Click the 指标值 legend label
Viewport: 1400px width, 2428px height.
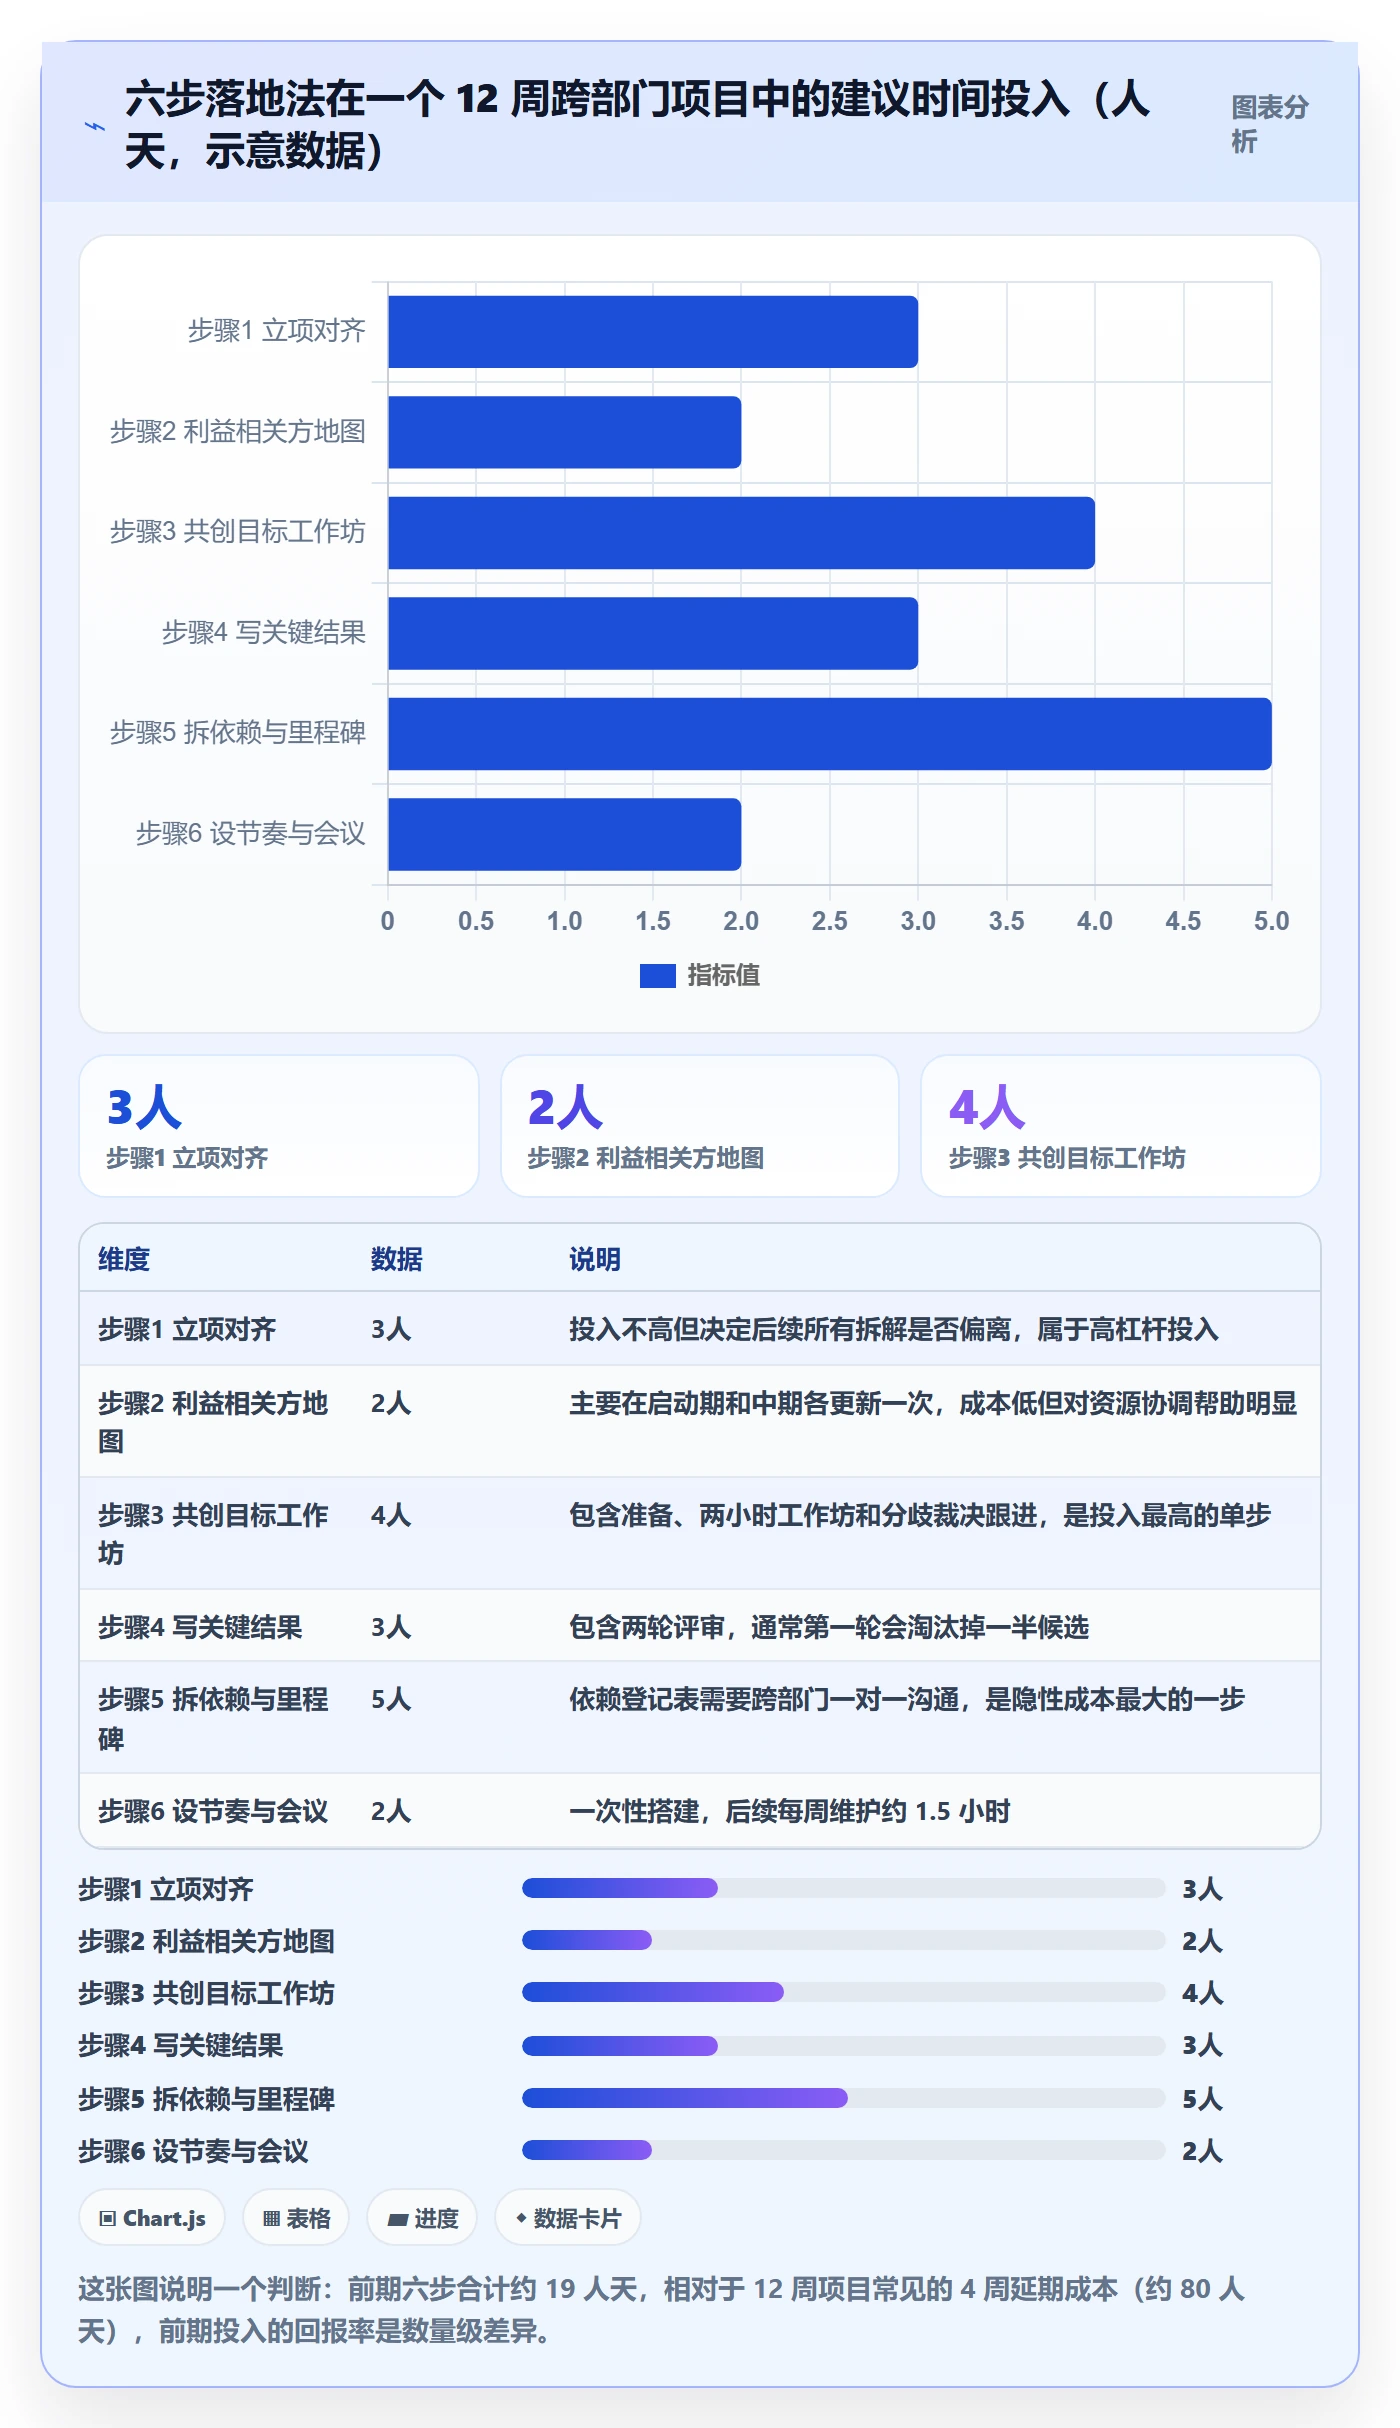pos(724,976)
